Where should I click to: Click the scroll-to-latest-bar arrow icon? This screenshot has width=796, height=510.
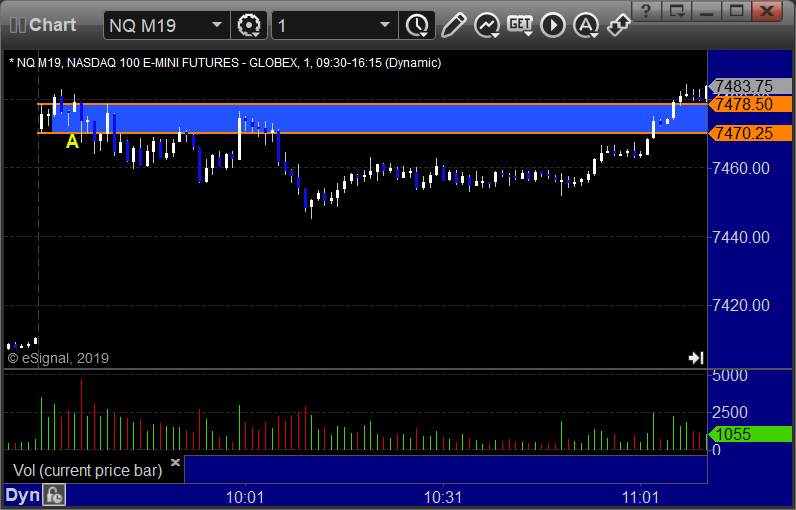point(696,358)
